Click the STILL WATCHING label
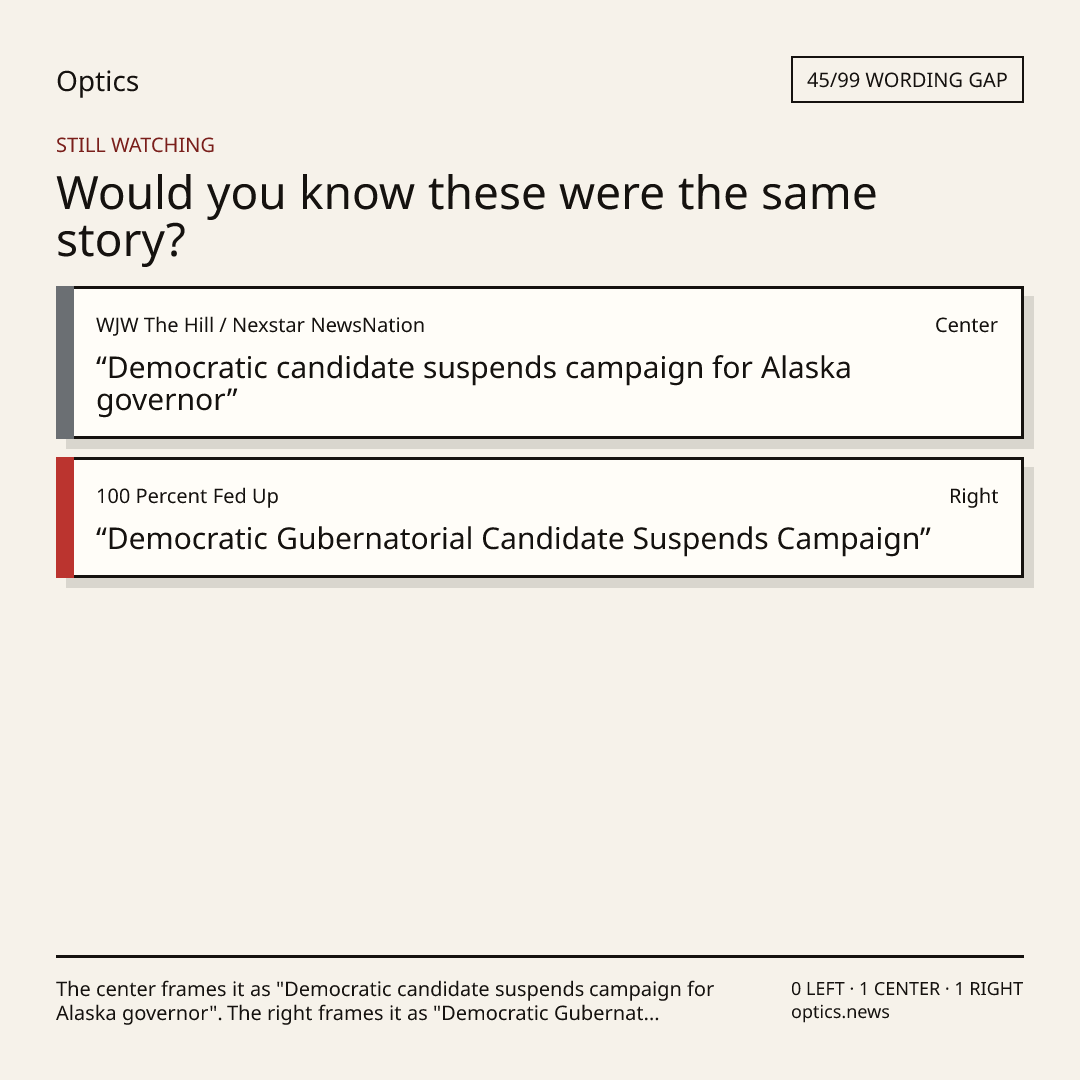 135,145
